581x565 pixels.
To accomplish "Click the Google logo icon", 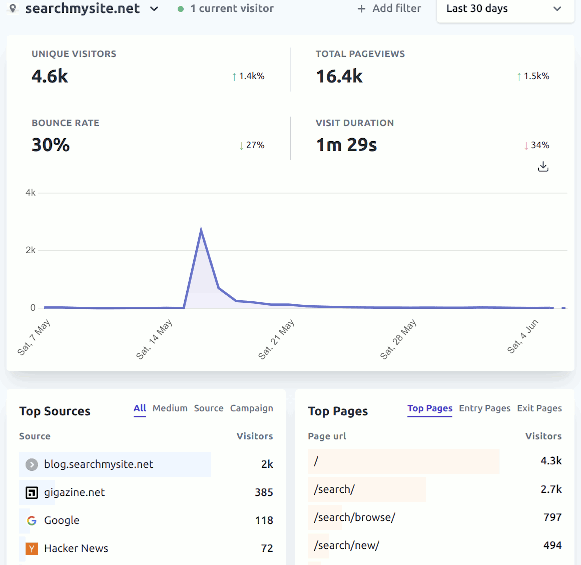I will click(31, 520).
